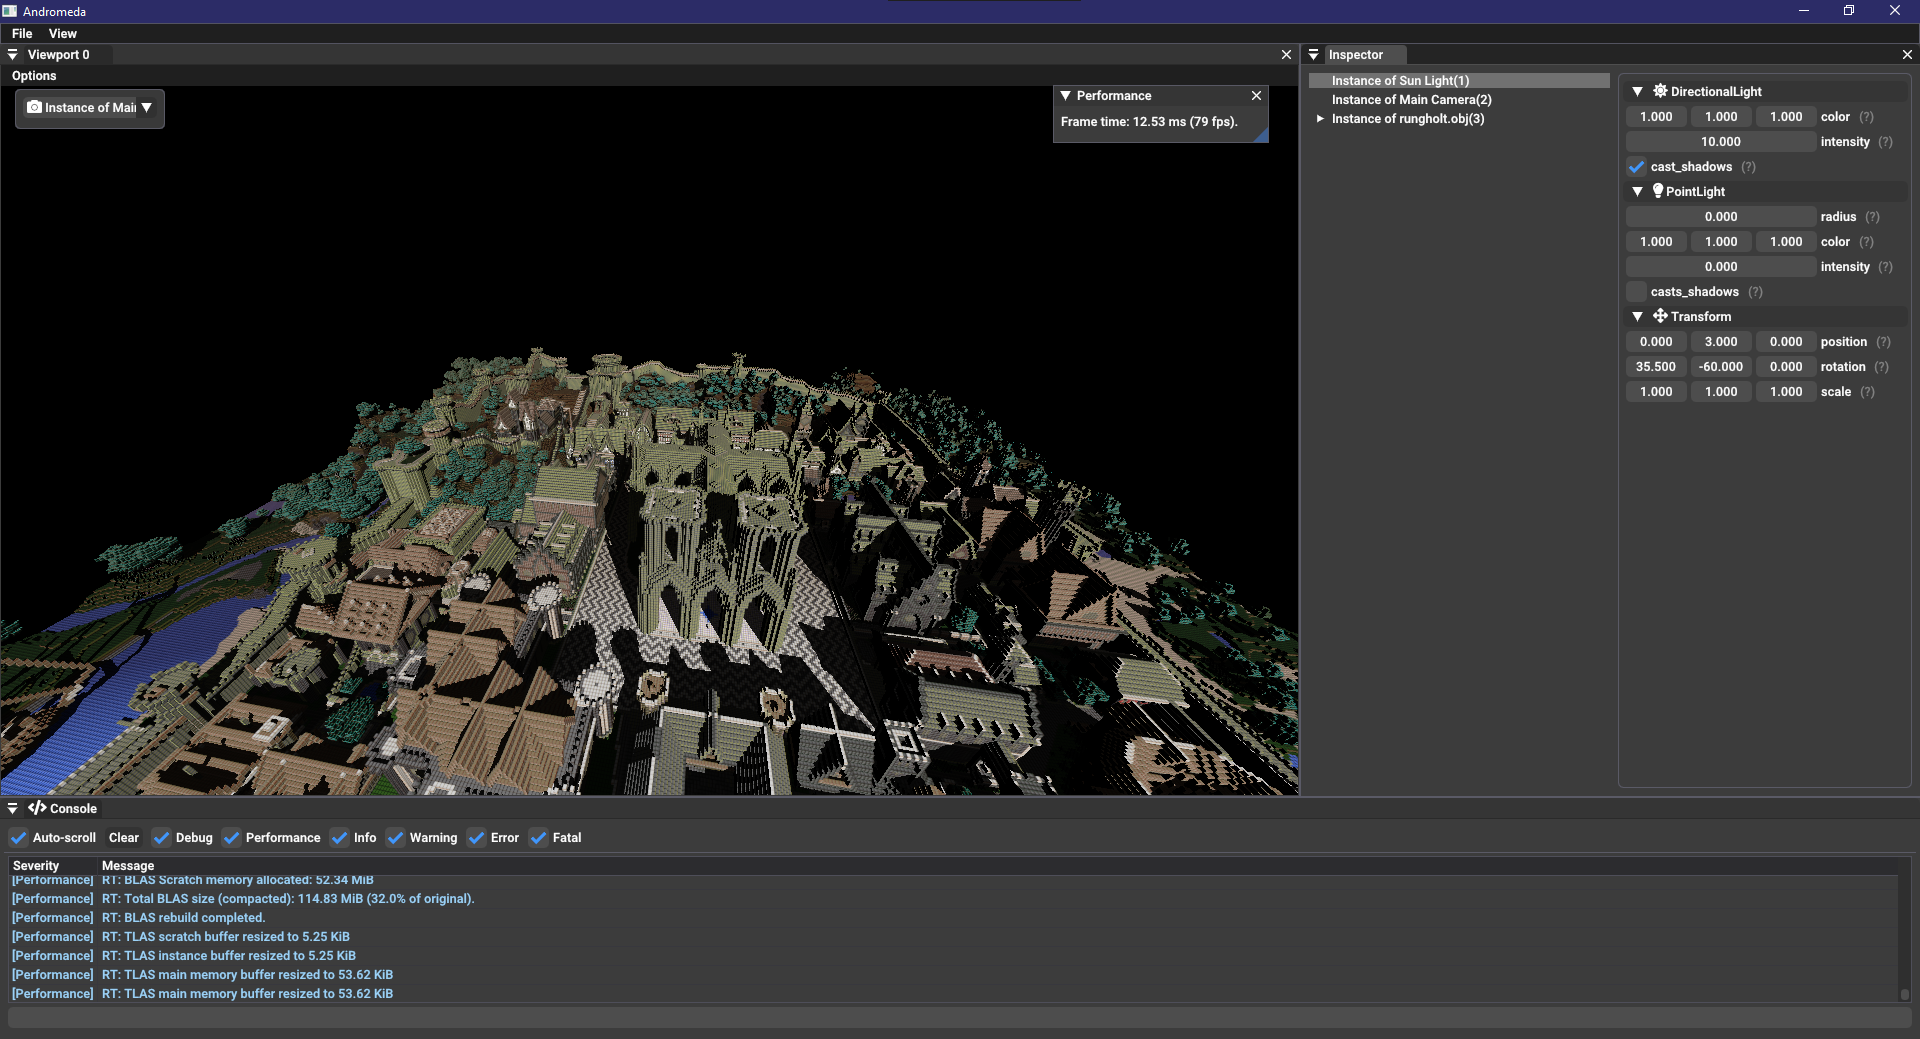This screenshot has width=1920, height=1039.
Task: Disable the cast_shadows checkbox
Action: click(x=1637, y=167)
